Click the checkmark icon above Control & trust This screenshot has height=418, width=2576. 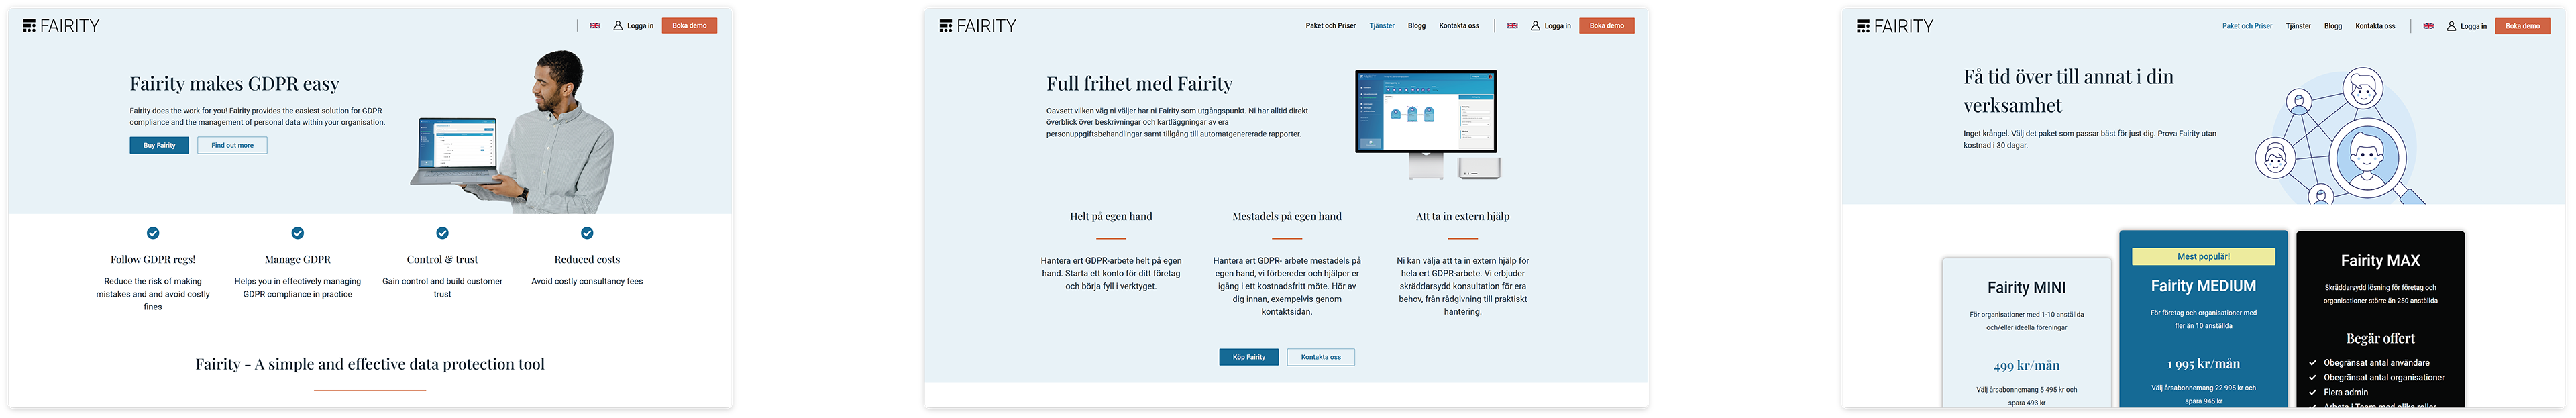click(x=442, y=233)
